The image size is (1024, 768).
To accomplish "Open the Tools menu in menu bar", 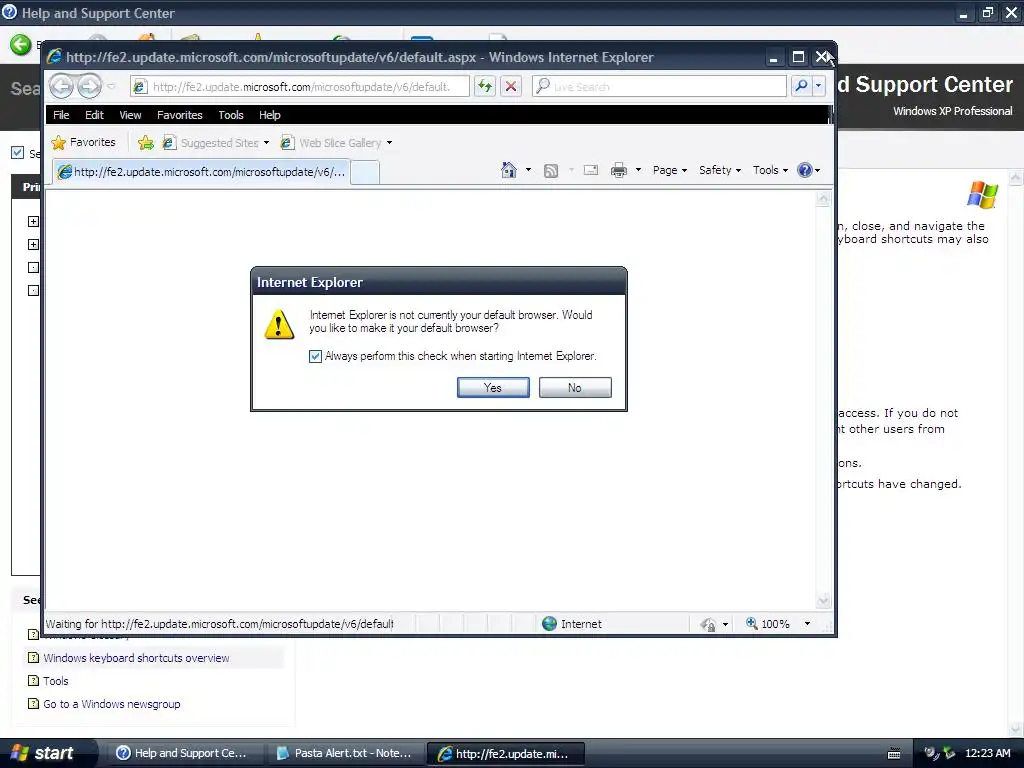I will [231, 115].
